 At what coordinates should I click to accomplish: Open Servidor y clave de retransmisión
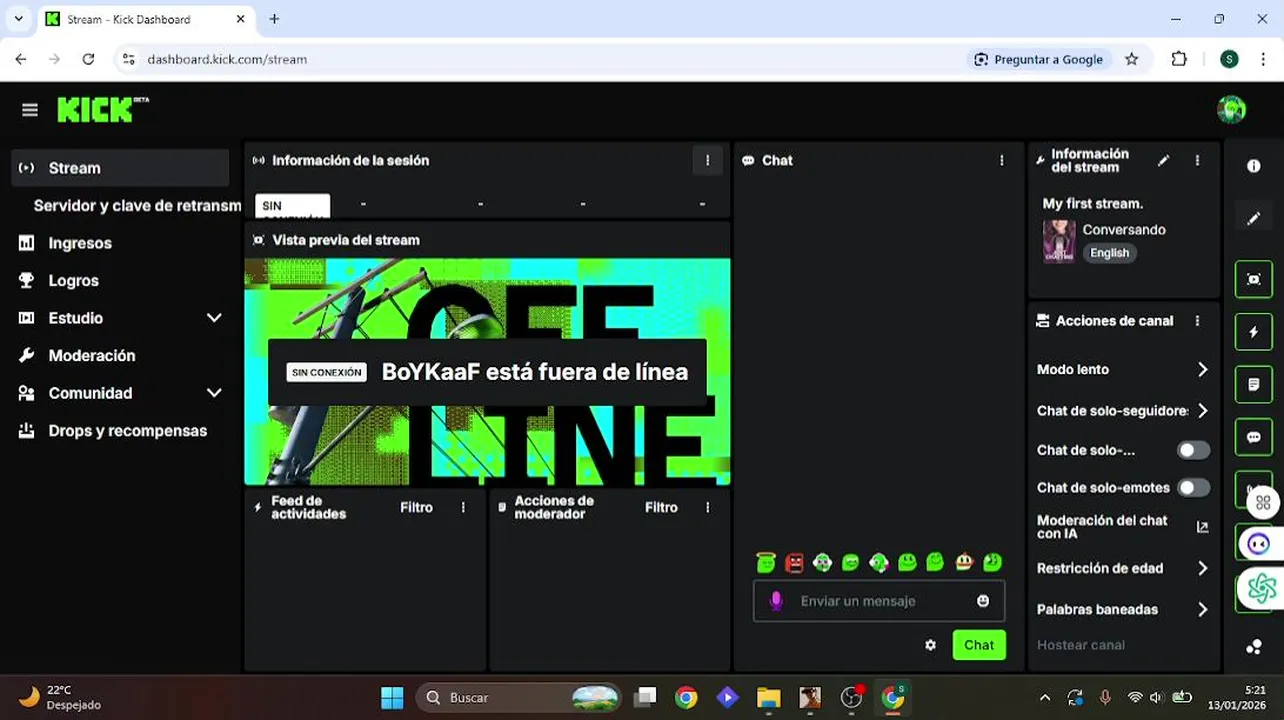(x=137, y=205)
